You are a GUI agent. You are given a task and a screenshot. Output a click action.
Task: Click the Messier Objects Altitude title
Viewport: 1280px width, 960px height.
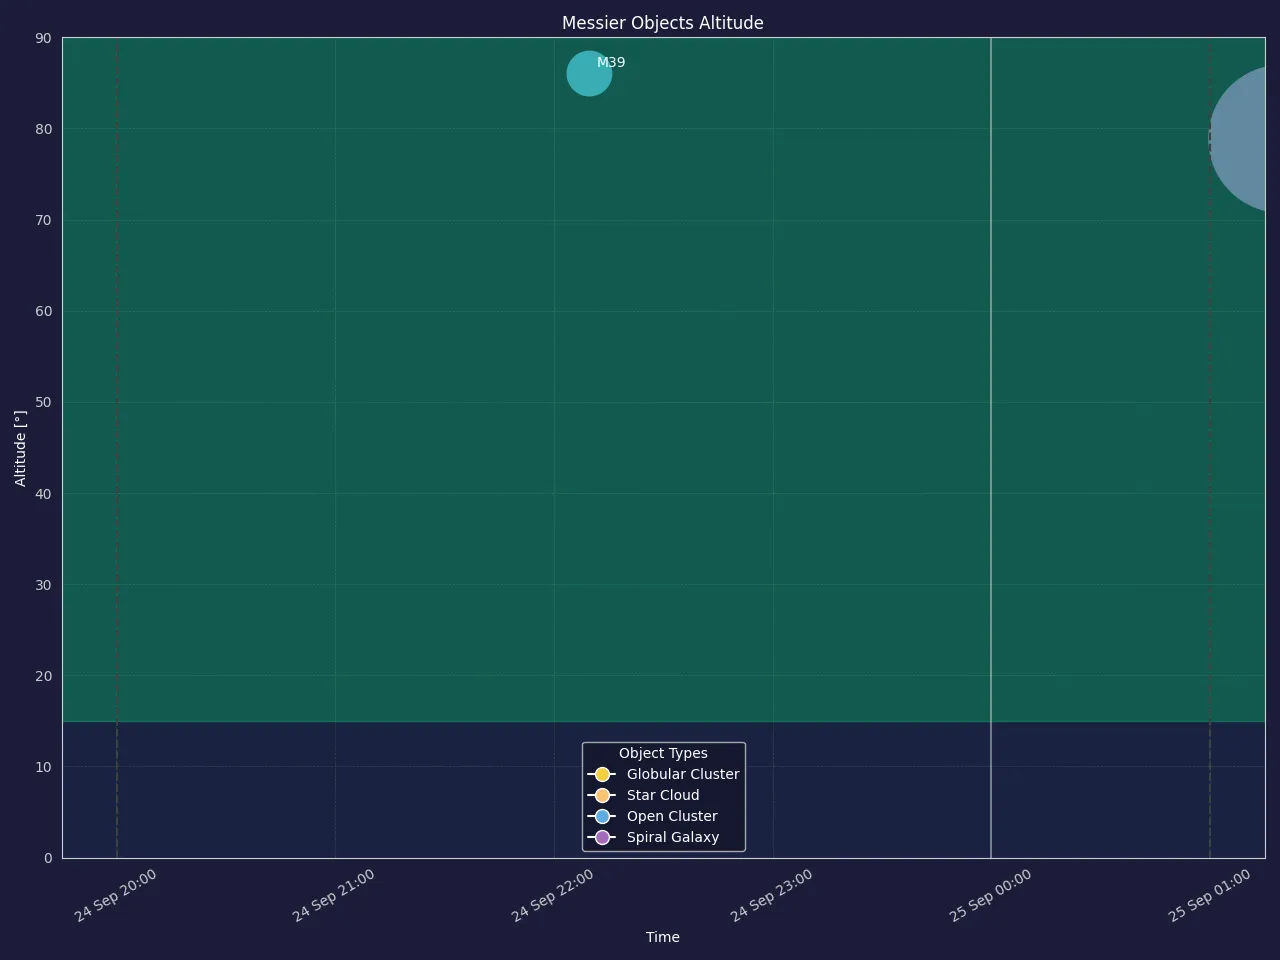coord(663,23)
